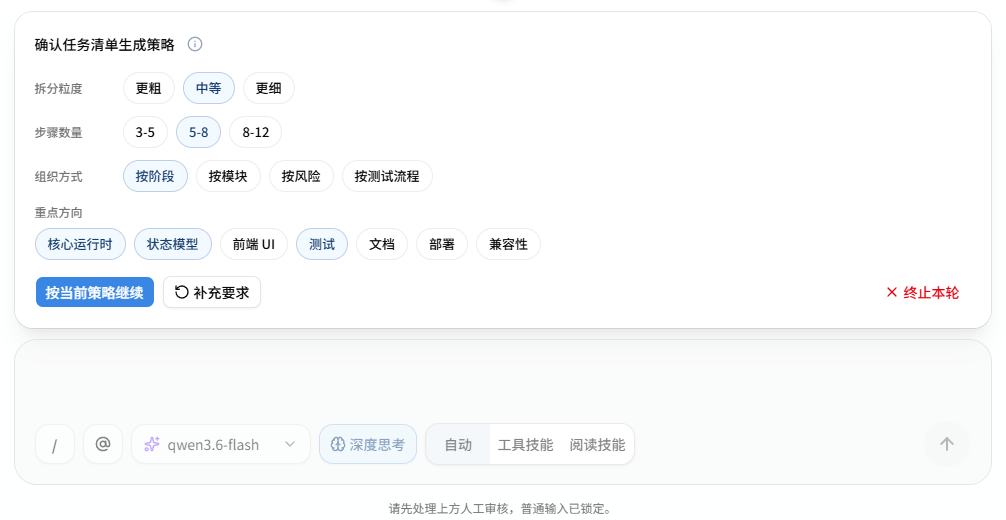Select 按测试流程 organization method
This screenshot has height=520, width=1006.
click(x=387, y=176)
